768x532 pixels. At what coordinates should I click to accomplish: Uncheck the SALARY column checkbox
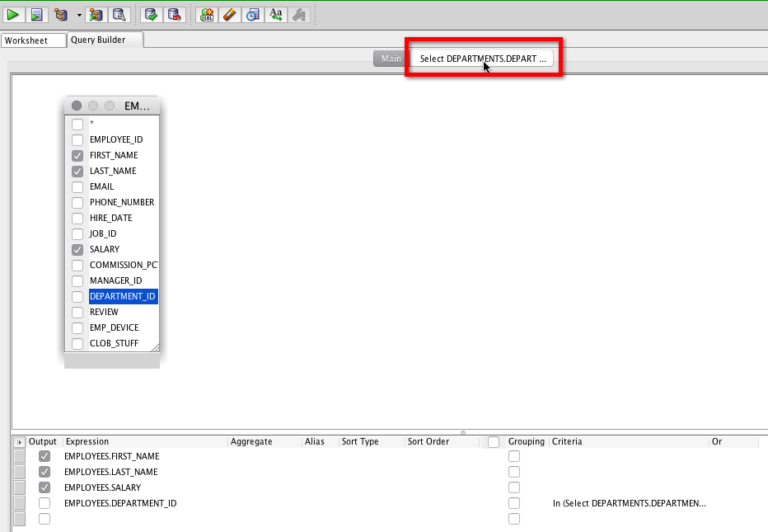click(x=77, y=249)
